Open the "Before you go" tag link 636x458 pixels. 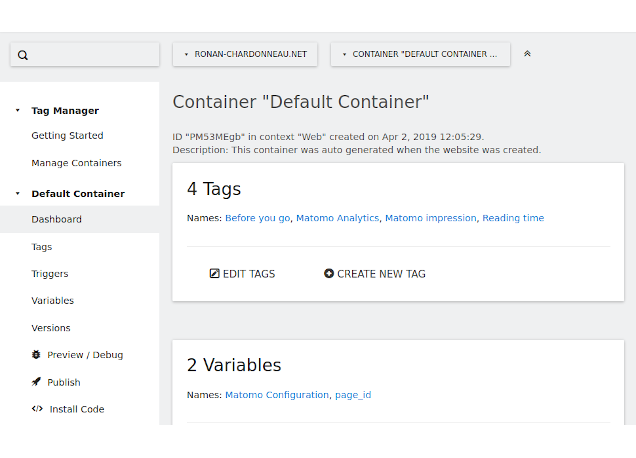pos(257,218)
